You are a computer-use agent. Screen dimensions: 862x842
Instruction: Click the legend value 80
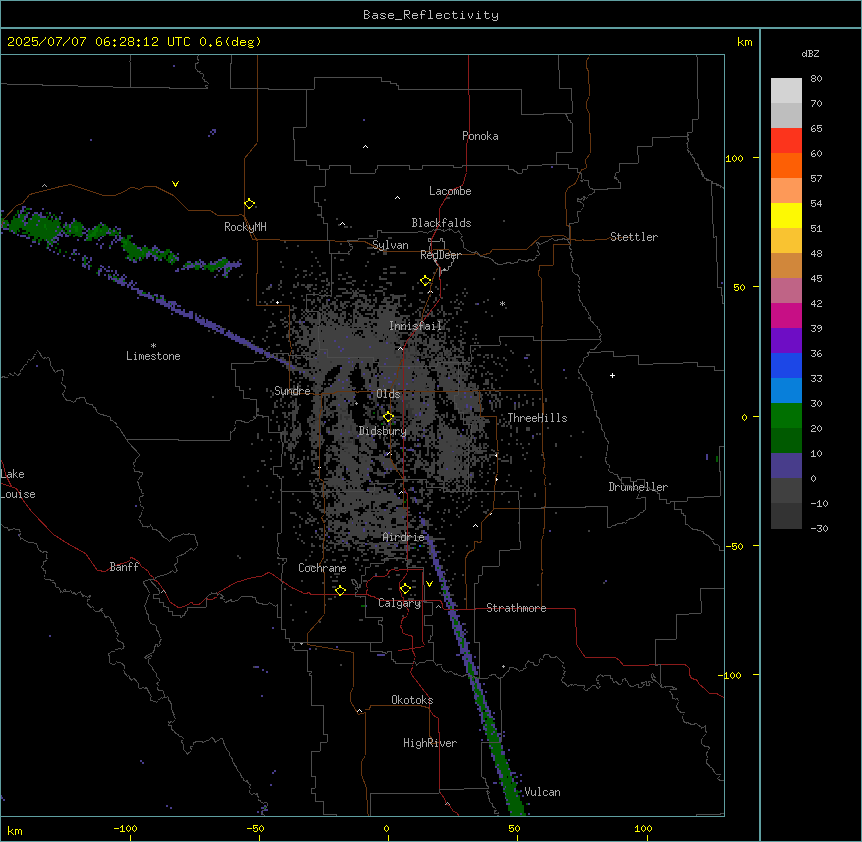[x=816, y=79]
